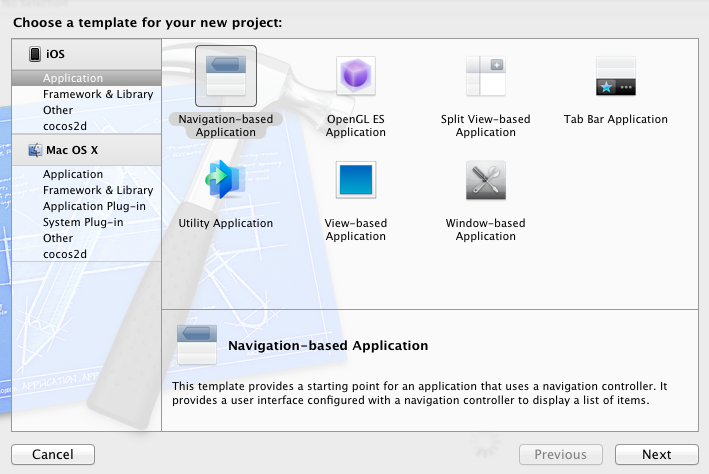Click the Utility Application label
This screenshot has width=709, height=474.
pos(226,223)
